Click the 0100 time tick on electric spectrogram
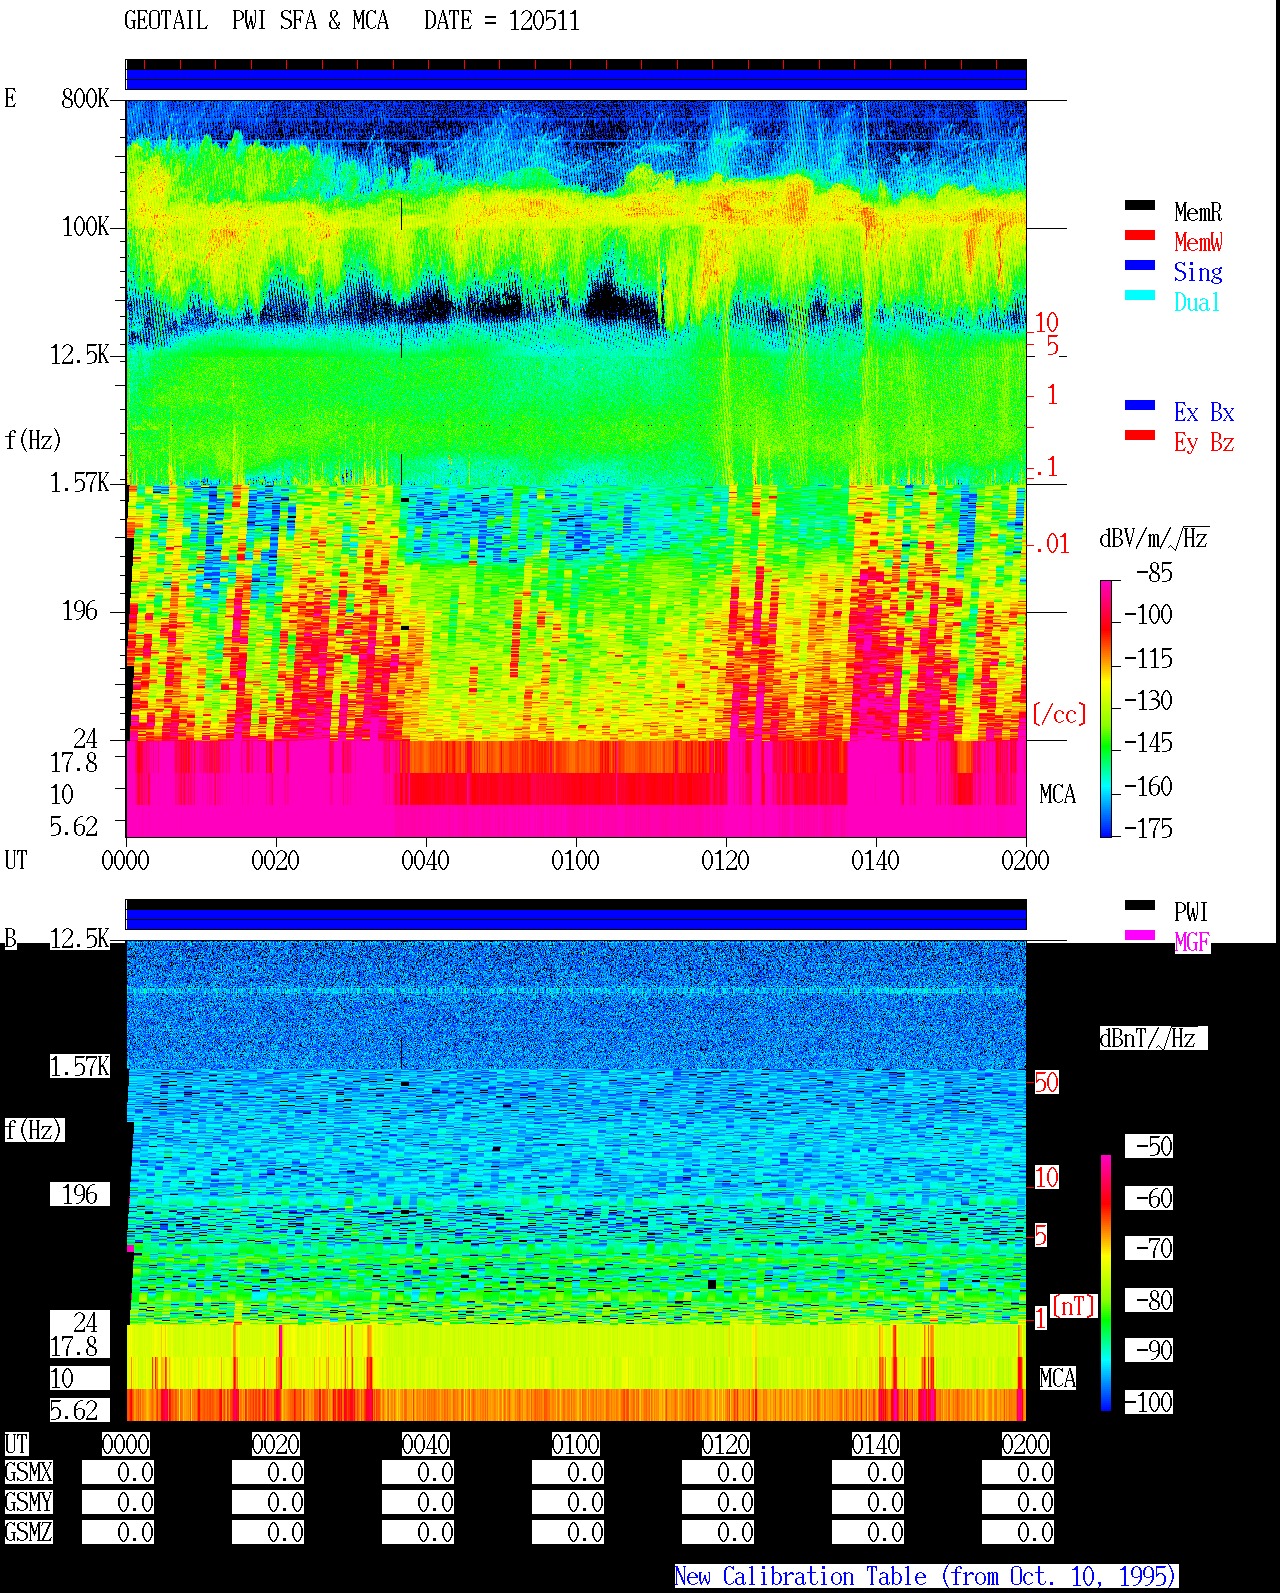1280x1593 pixels. [575, 861]
